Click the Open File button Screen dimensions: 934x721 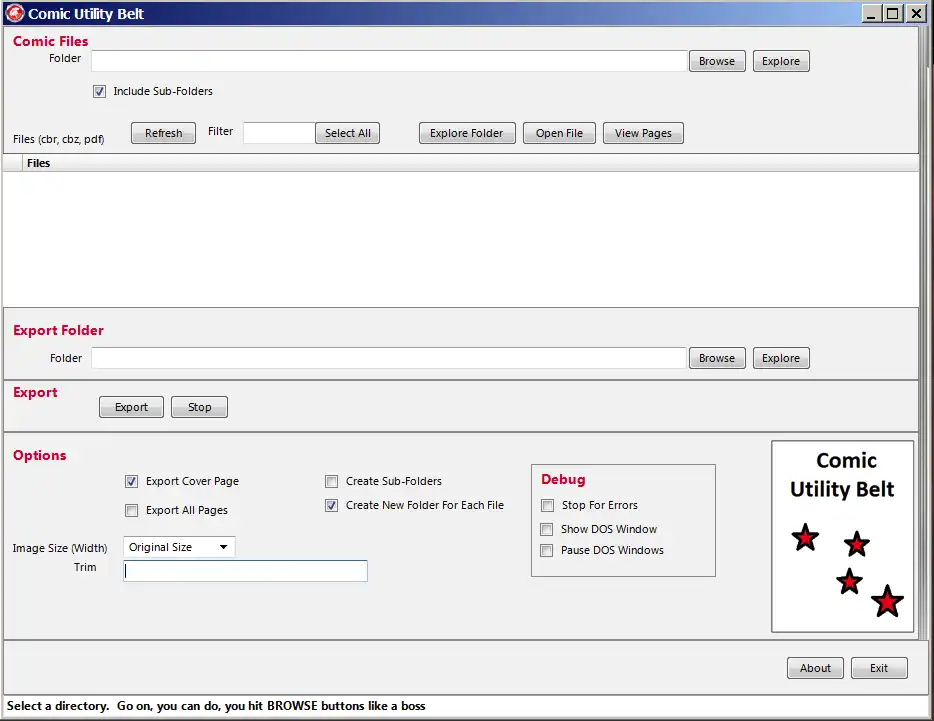[559, 133]
